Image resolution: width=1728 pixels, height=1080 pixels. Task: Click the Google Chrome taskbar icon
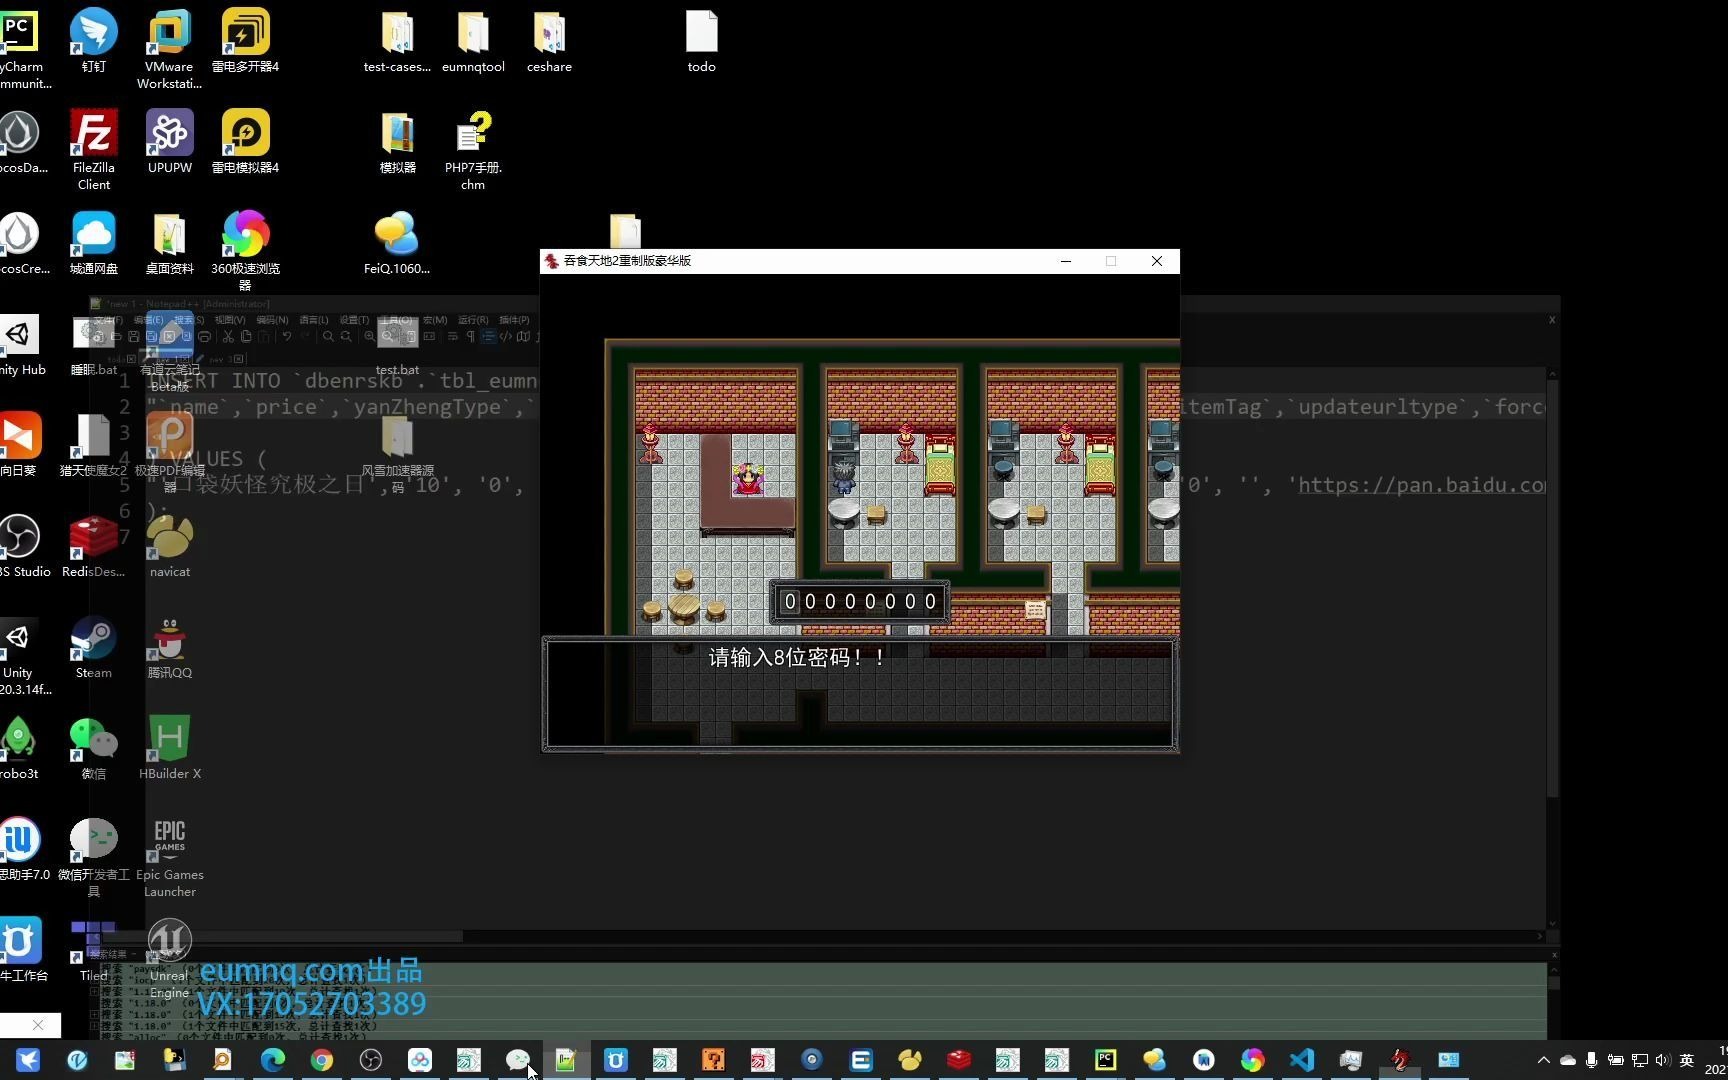321,1060
